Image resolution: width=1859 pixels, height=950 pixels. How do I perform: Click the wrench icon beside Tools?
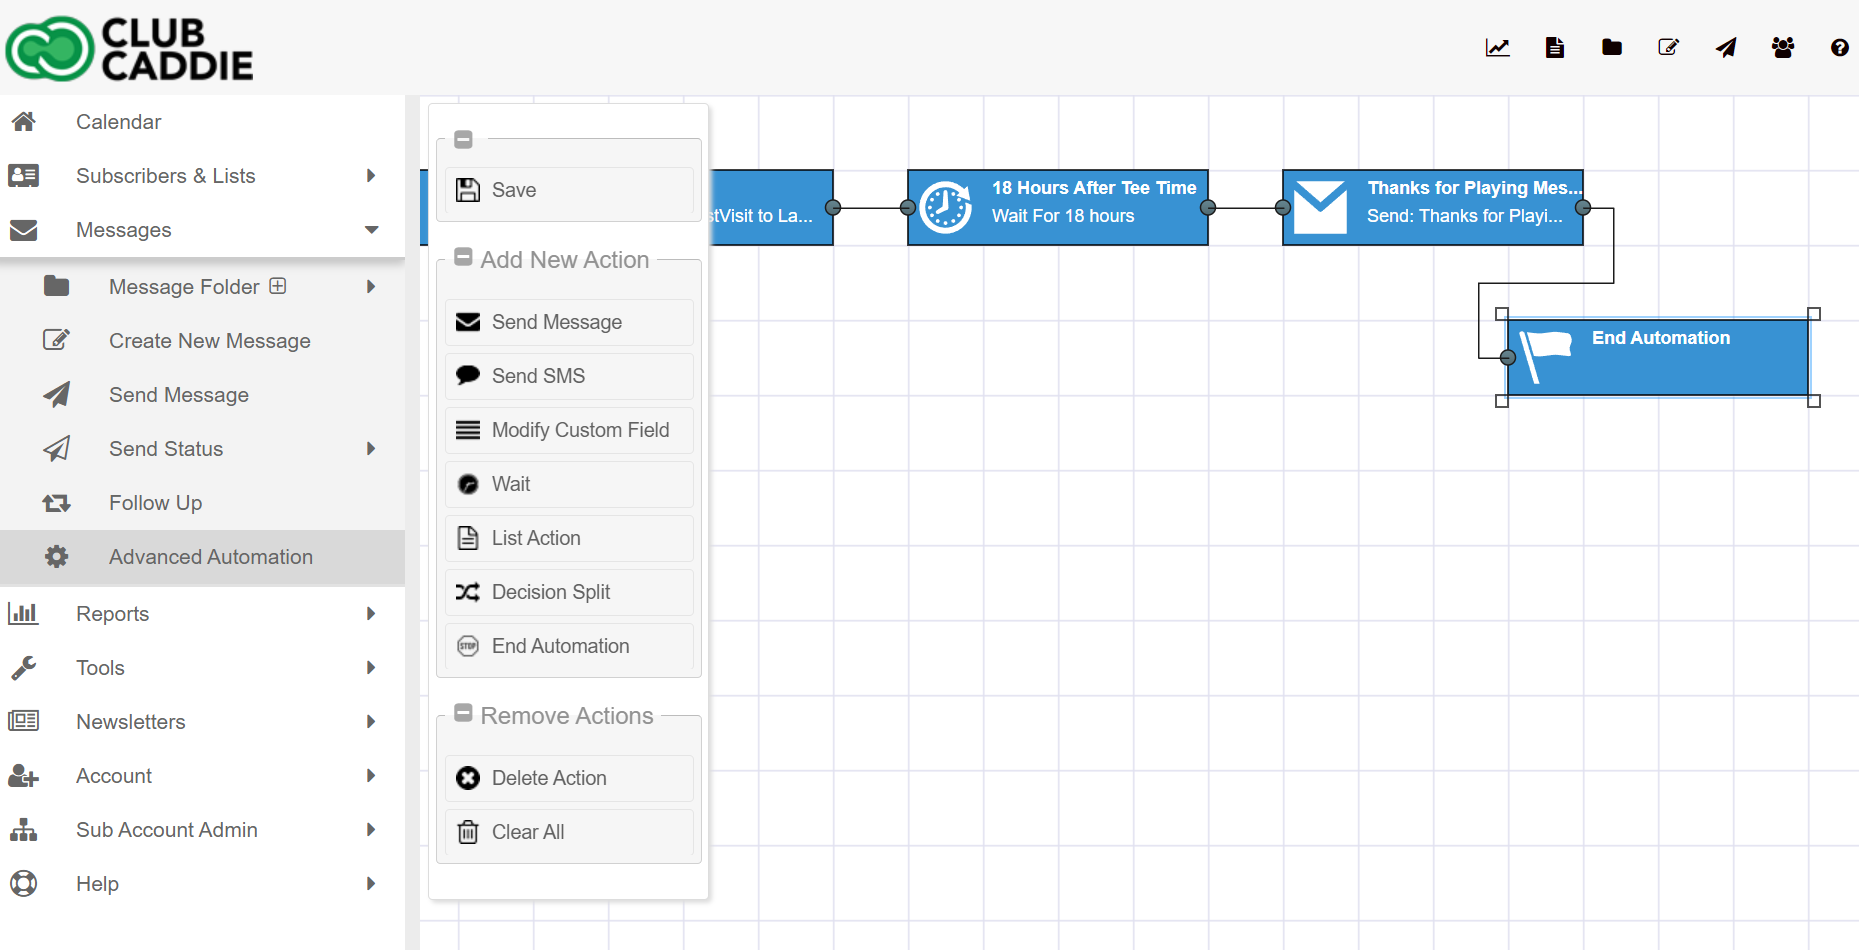pos(24,668)
